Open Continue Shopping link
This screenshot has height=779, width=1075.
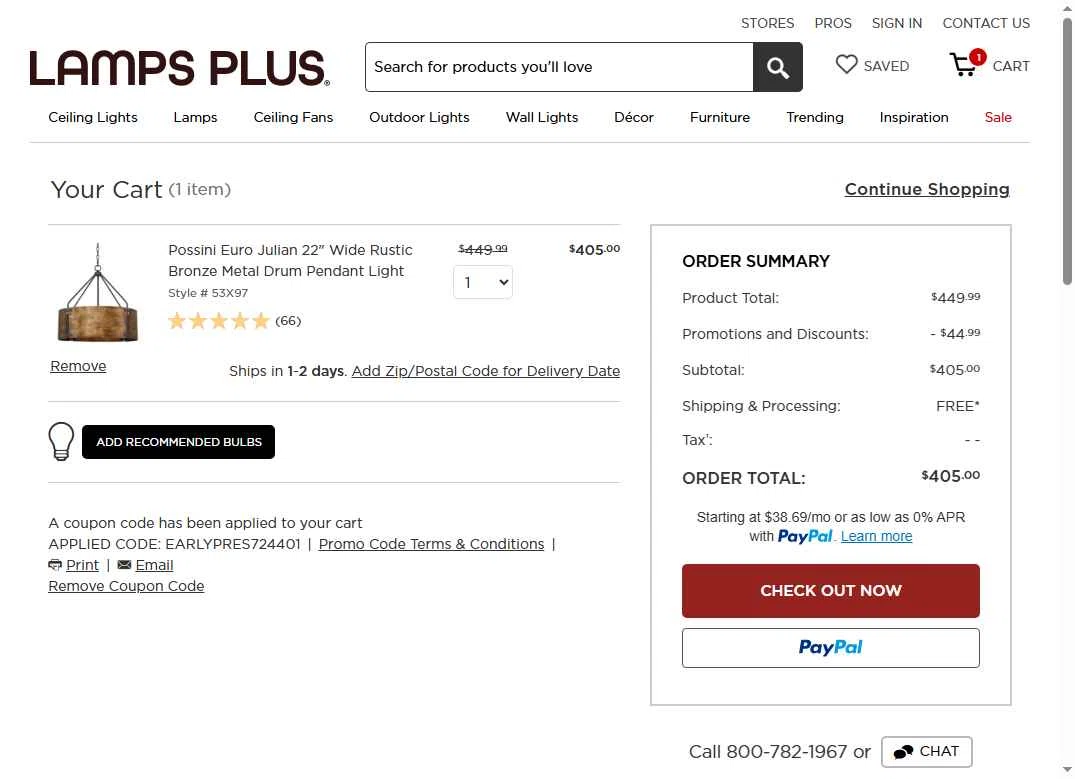[927, 189]
